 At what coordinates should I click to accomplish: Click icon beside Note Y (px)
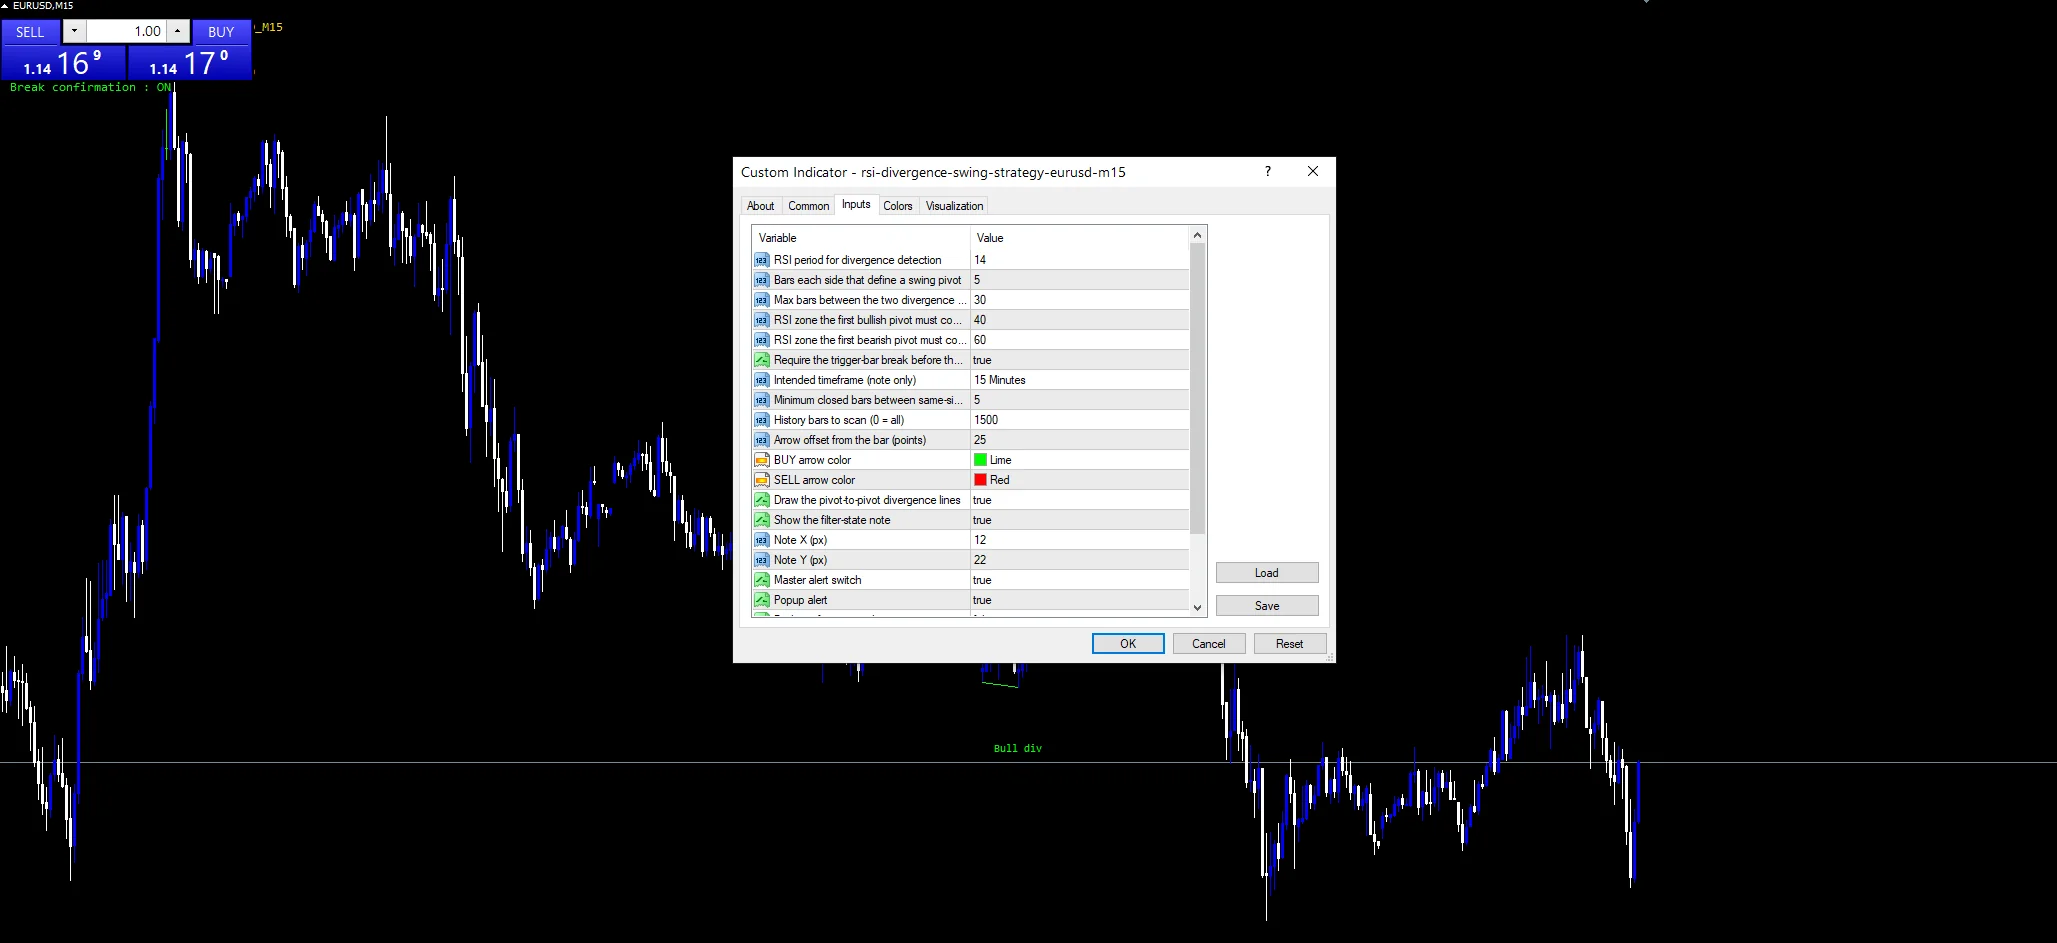pyautogui.click(x=761, y=560)
